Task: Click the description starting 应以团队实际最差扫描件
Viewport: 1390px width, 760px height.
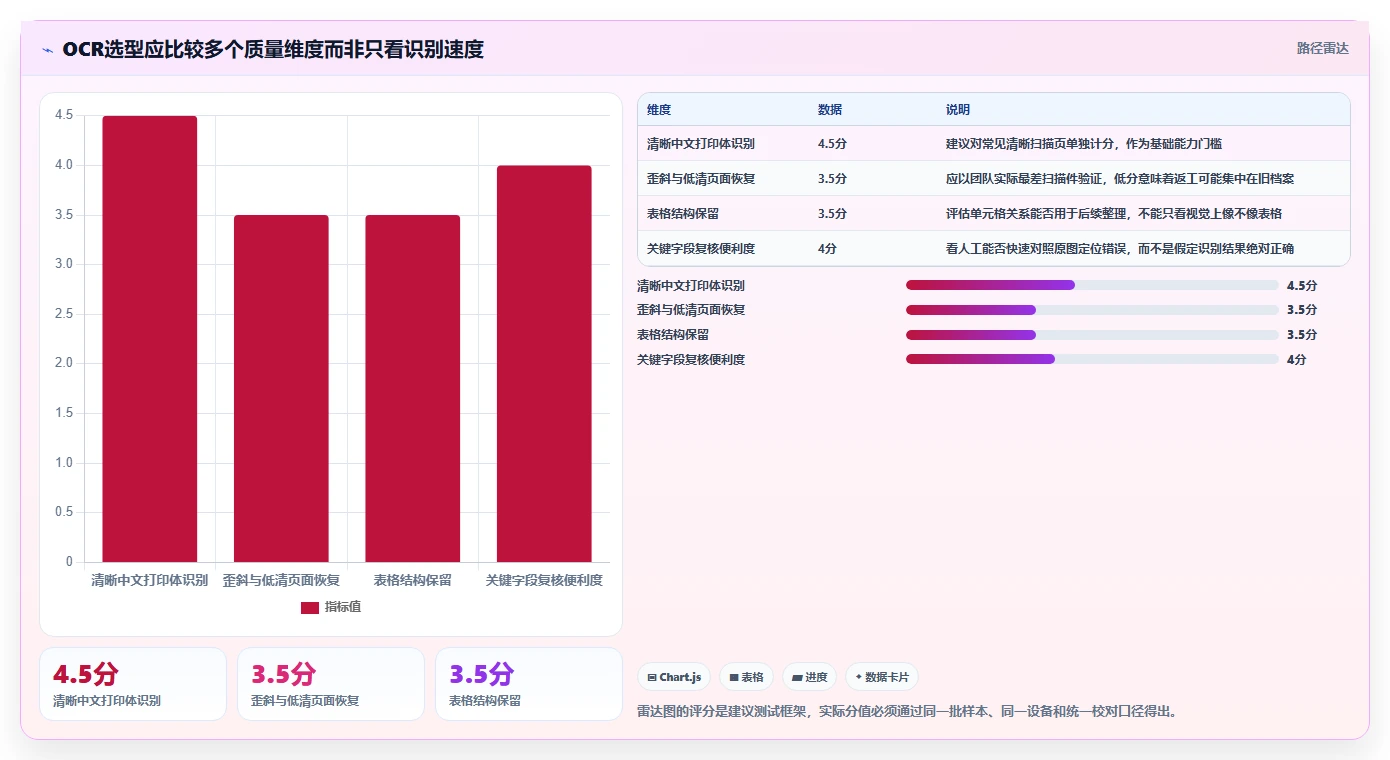Action: coord(1120,179)
